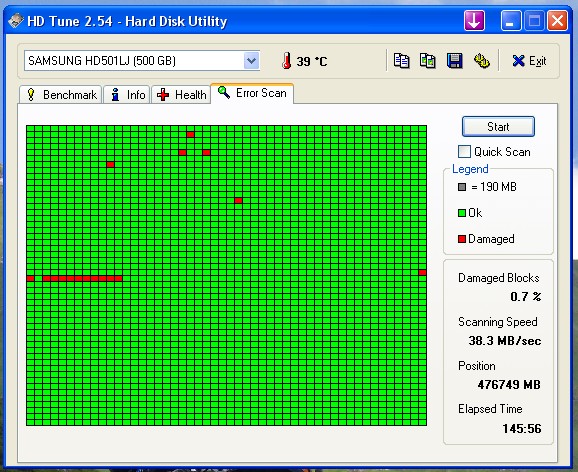The width and height of the screenshot is (578, 472).
Task: Click the topmost damaged red block in grid
Action: click(190, 135)
